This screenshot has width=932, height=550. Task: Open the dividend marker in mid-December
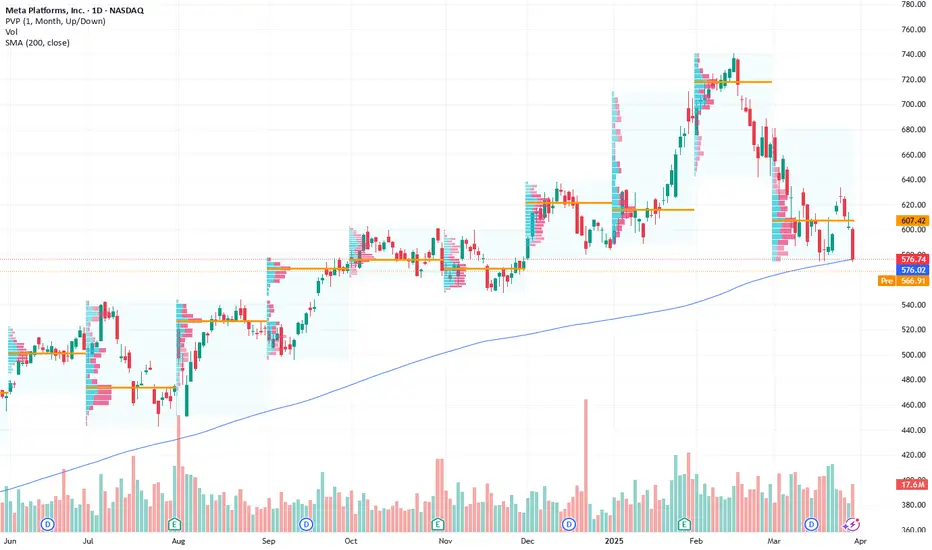click(569, 524)
